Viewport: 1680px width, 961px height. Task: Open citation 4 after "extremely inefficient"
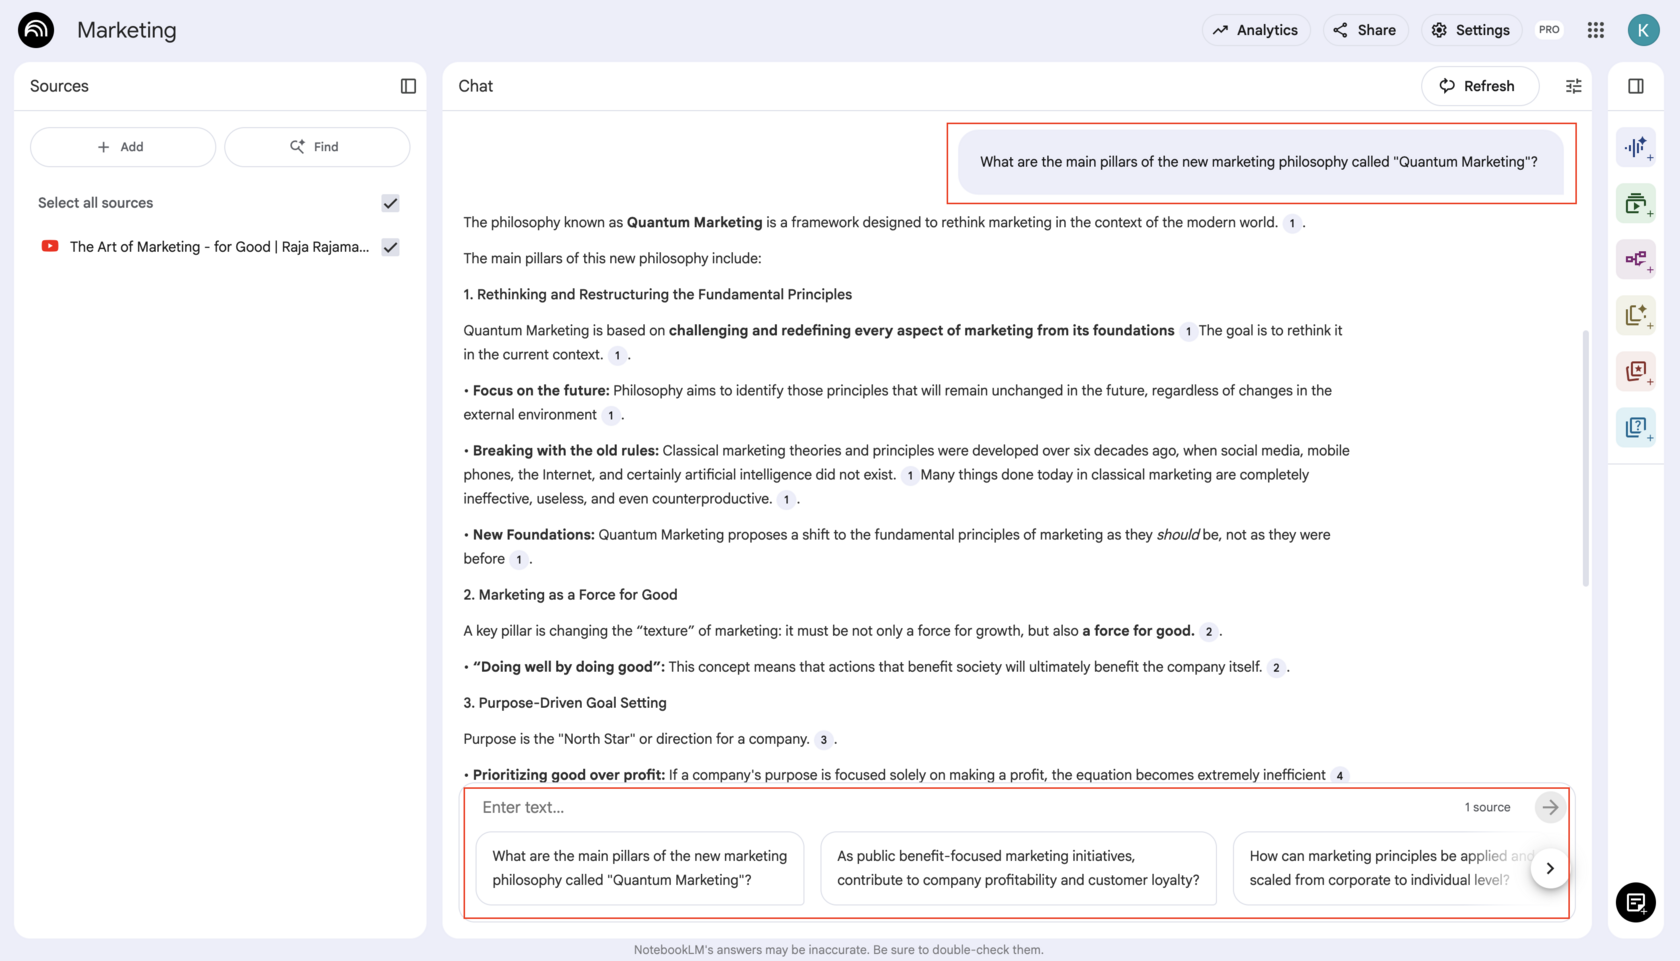[1340, 775]
